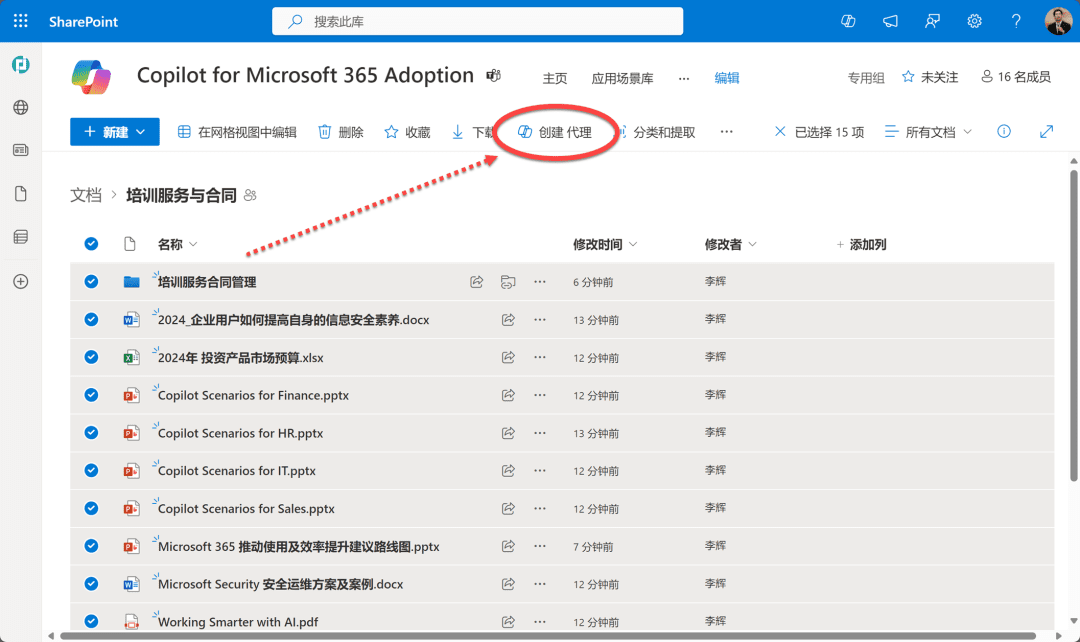Share the 培训服务合同管理 folder
The image size is (1080, 642).
[x=476, y=282]
